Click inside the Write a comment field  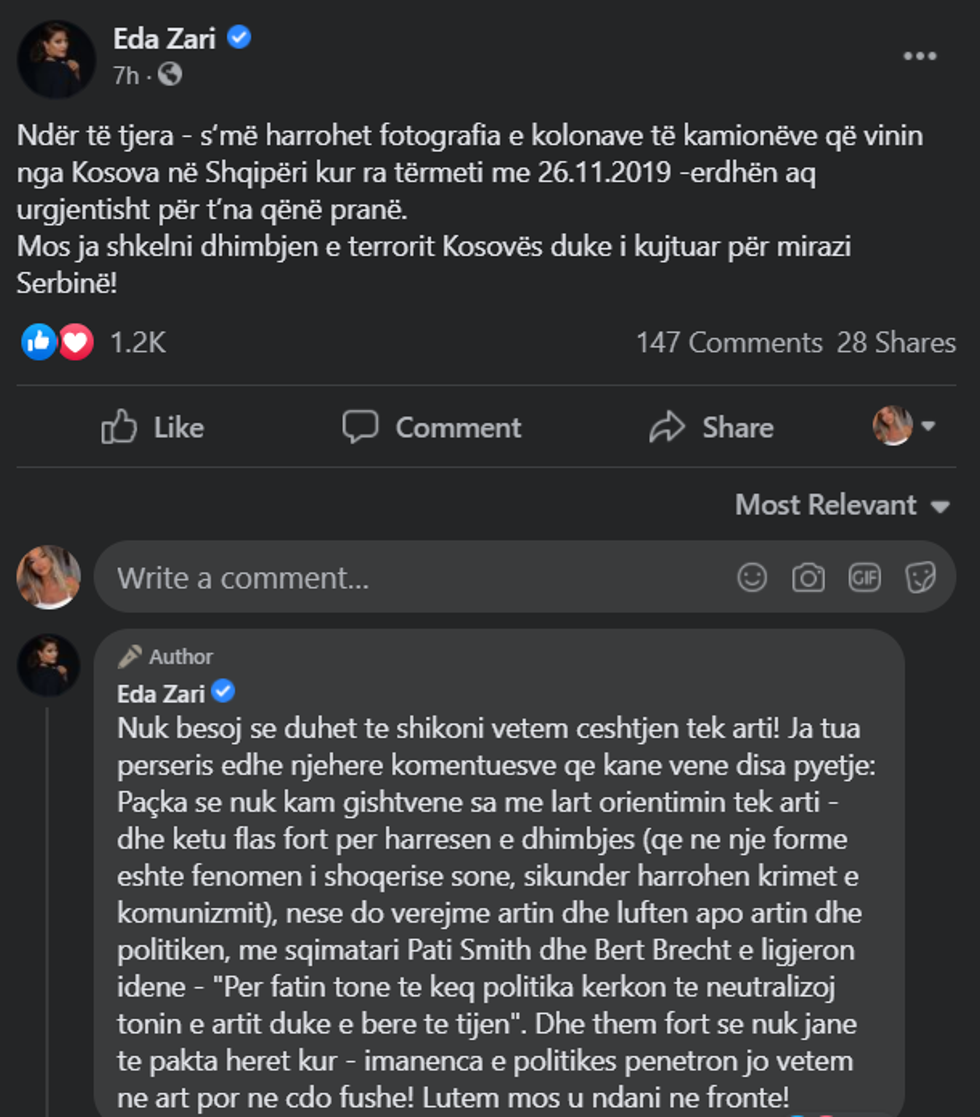[400, 577]
